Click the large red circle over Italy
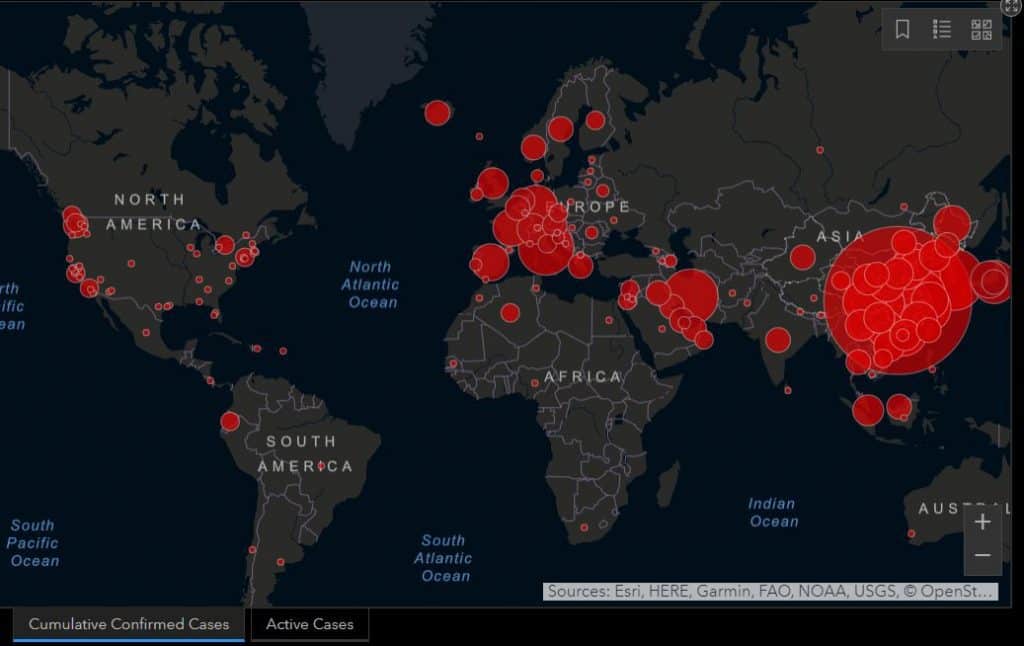The width and height of the screenshot is (1024, 646). [547, 246]
